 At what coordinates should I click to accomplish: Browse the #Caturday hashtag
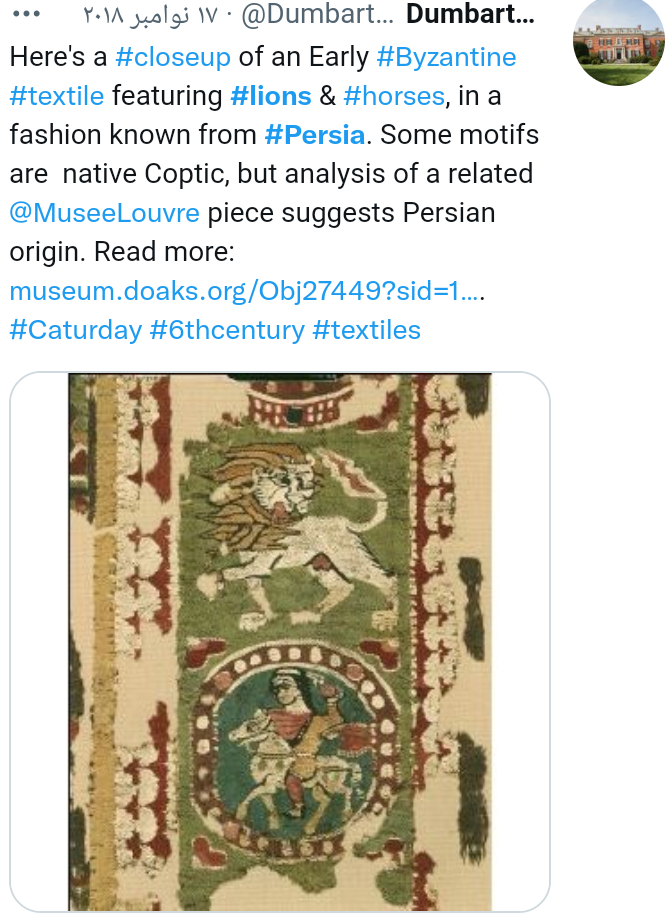click(75, 330)
